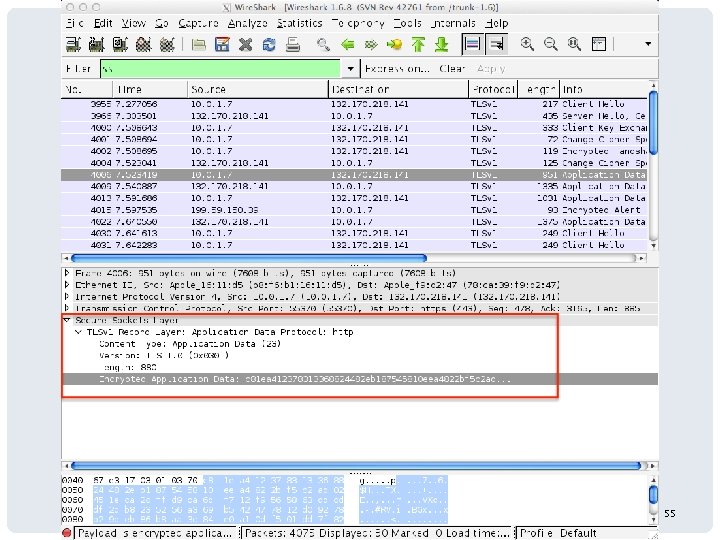Restart the running live capture

coord(167,45)
